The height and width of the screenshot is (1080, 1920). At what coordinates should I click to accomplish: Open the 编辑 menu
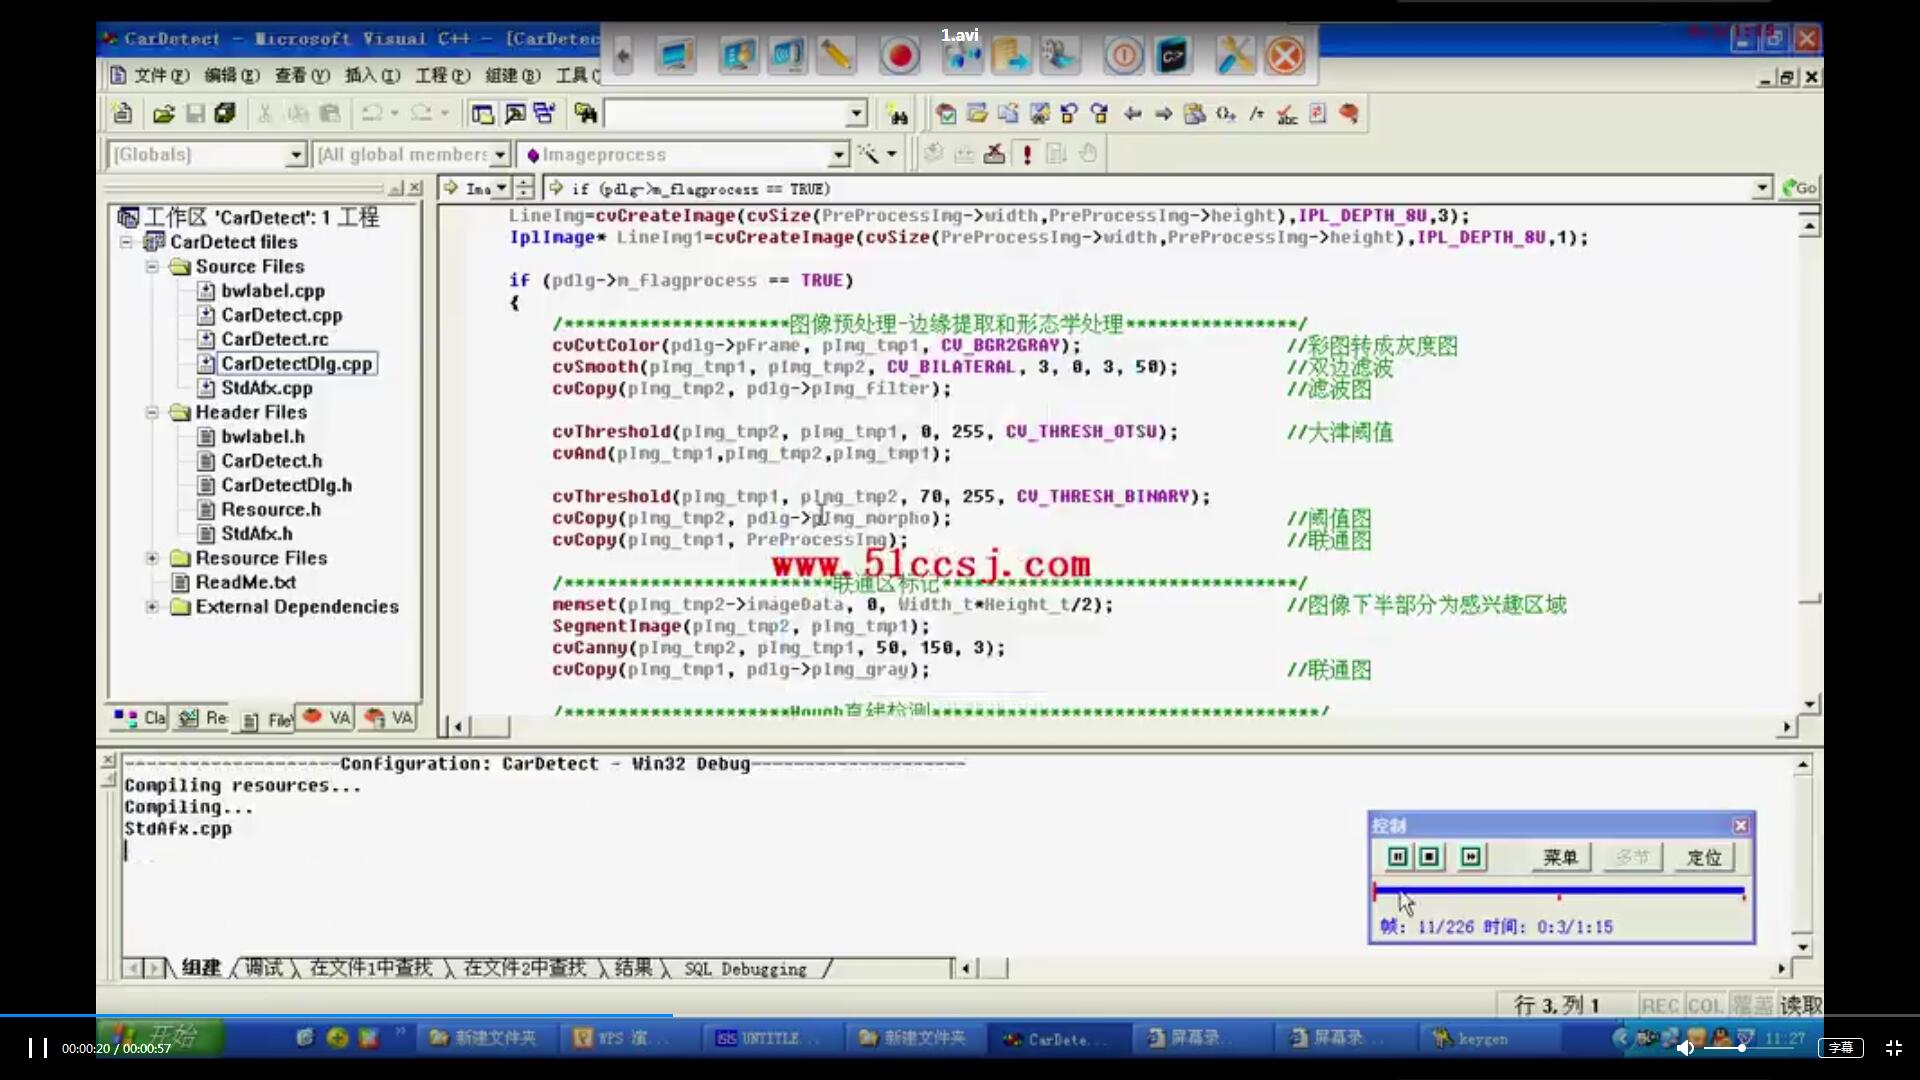[231, 76]
